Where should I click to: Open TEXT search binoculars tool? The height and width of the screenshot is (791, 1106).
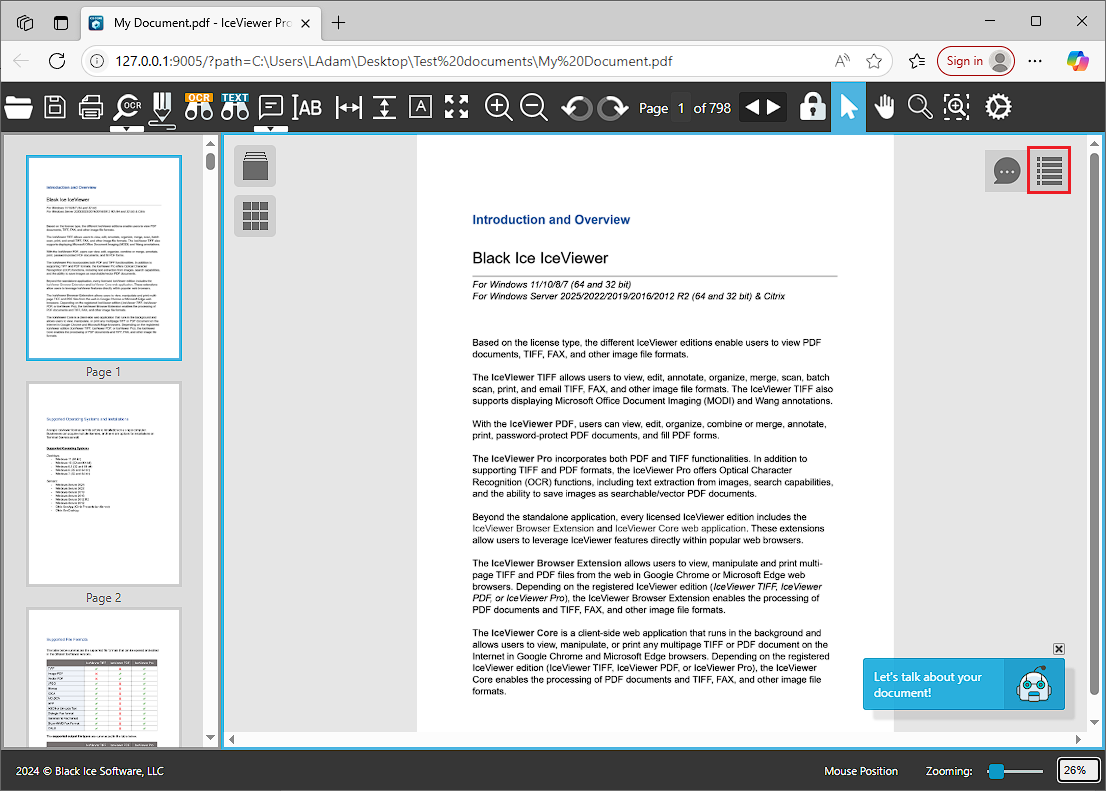click(x=235, y=107)
